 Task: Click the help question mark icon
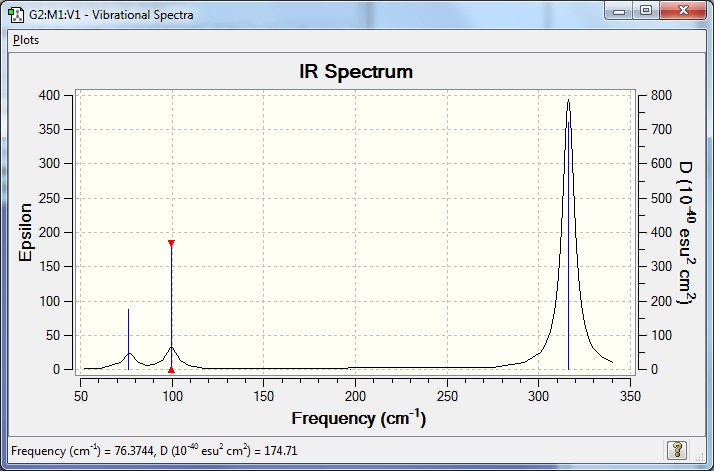(x=677, y=450)
